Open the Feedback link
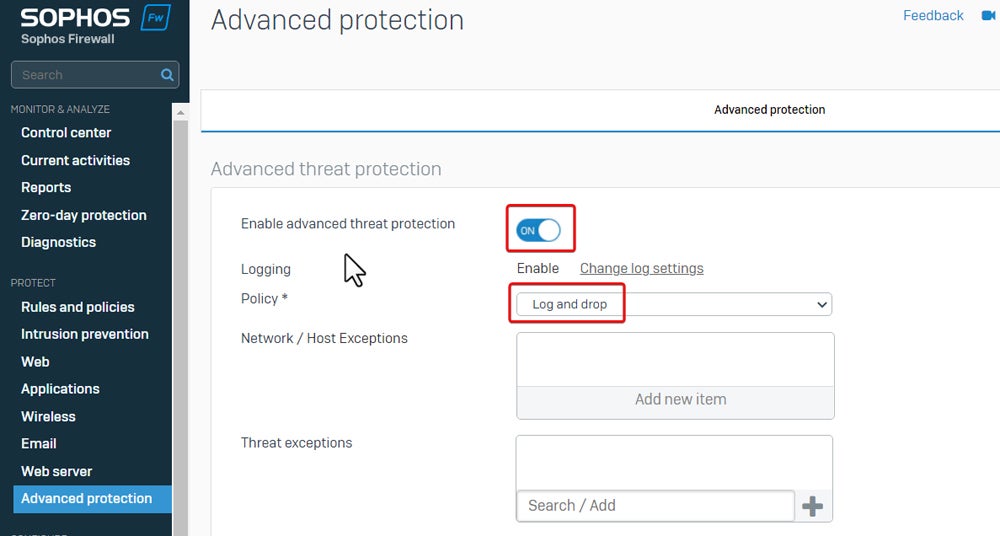 [933, 16]
